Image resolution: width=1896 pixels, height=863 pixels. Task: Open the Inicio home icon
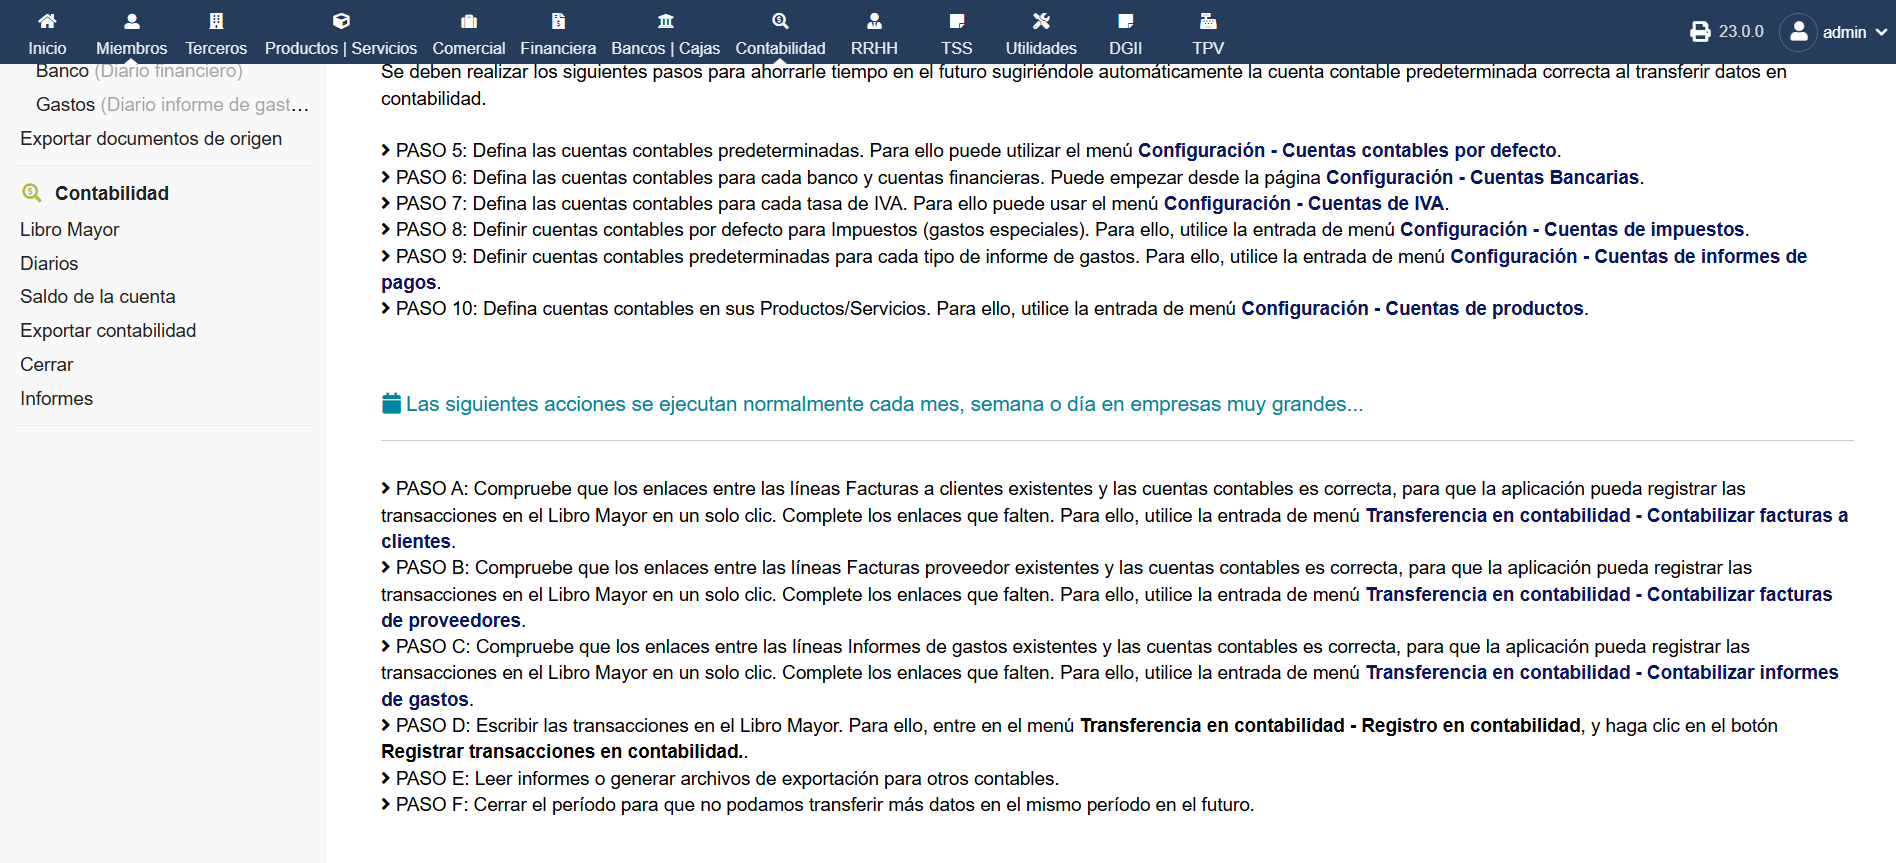(x=47, y=21)
